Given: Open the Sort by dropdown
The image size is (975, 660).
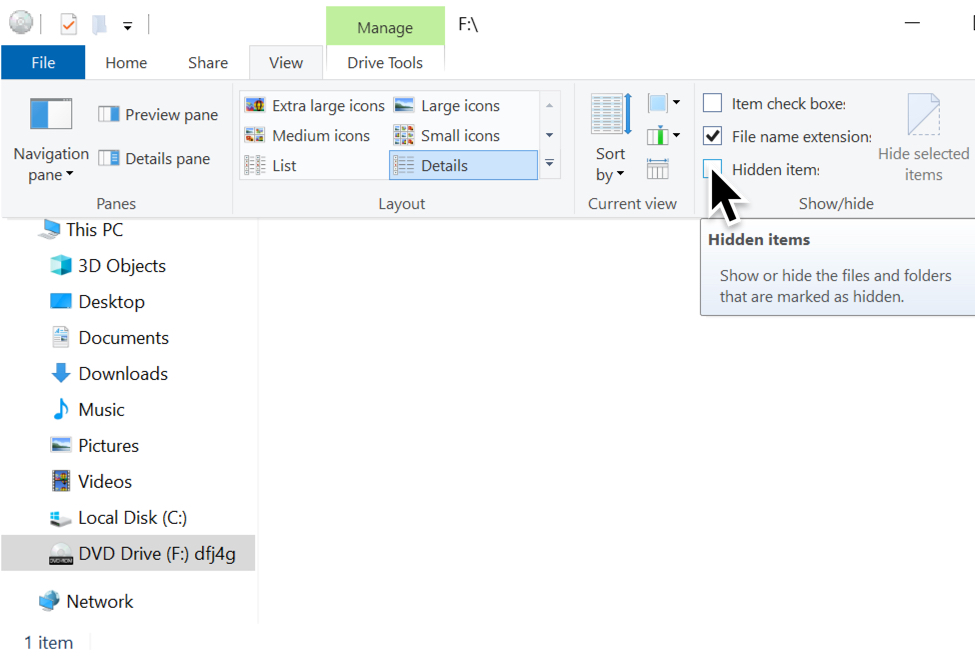Looking at the screenshot, I should click(610, 165).
